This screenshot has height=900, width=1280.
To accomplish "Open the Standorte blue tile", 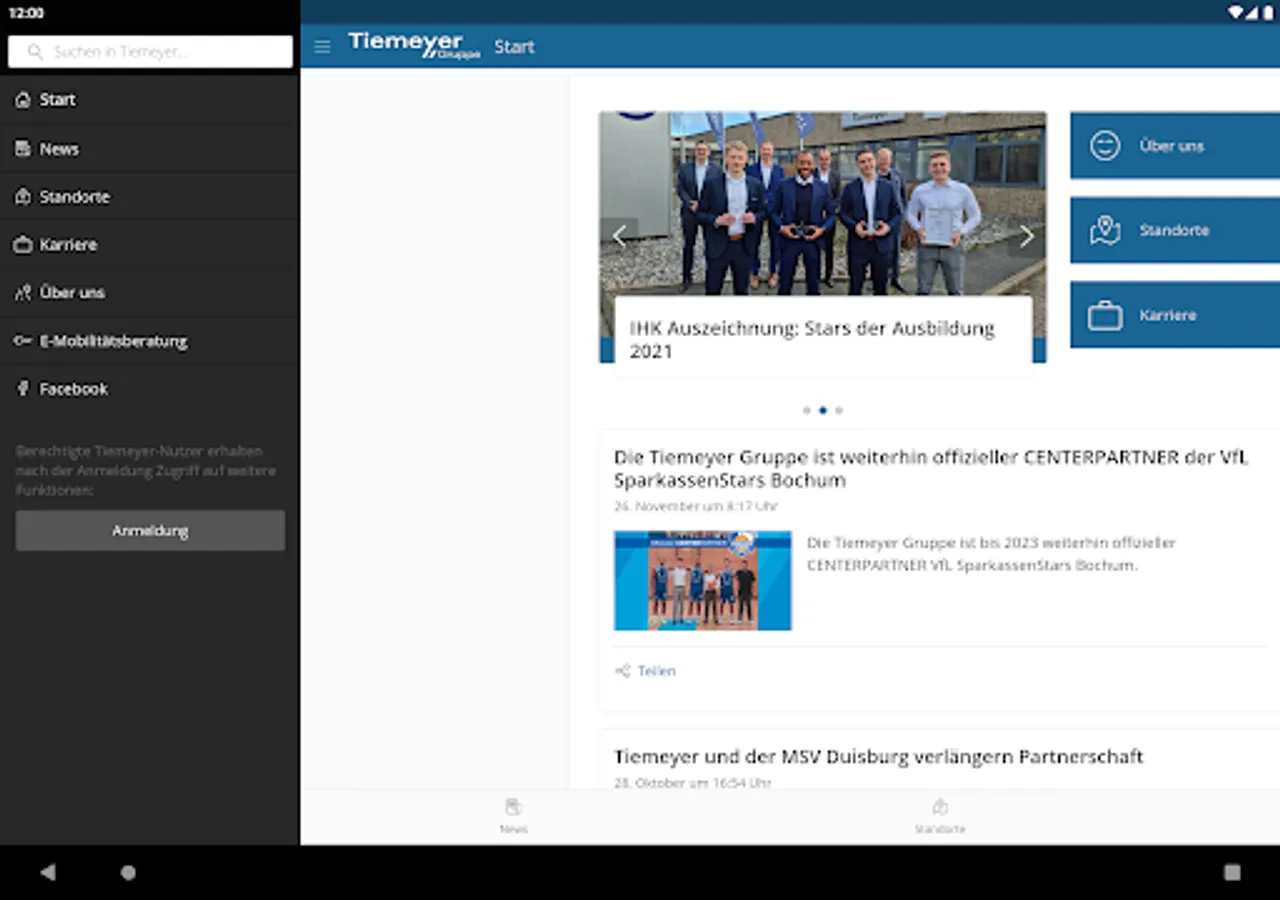I will point(1175,230).
